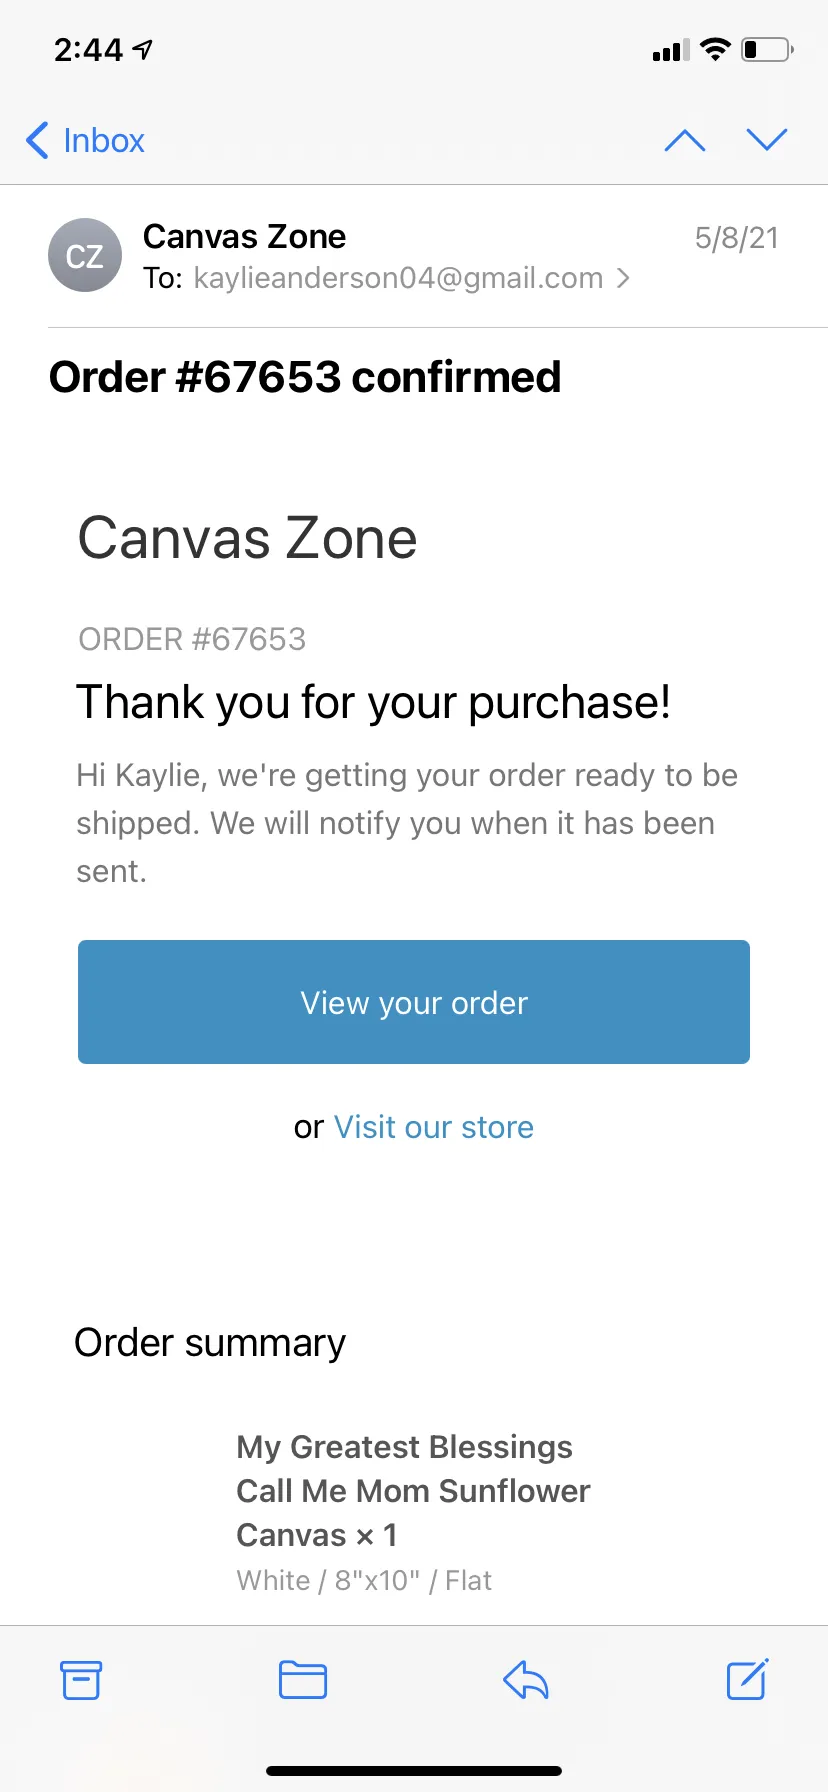This screenshot has height=1792, width=828.
Task: Open the Visit our store link
Action: (x=434, y=1127)
